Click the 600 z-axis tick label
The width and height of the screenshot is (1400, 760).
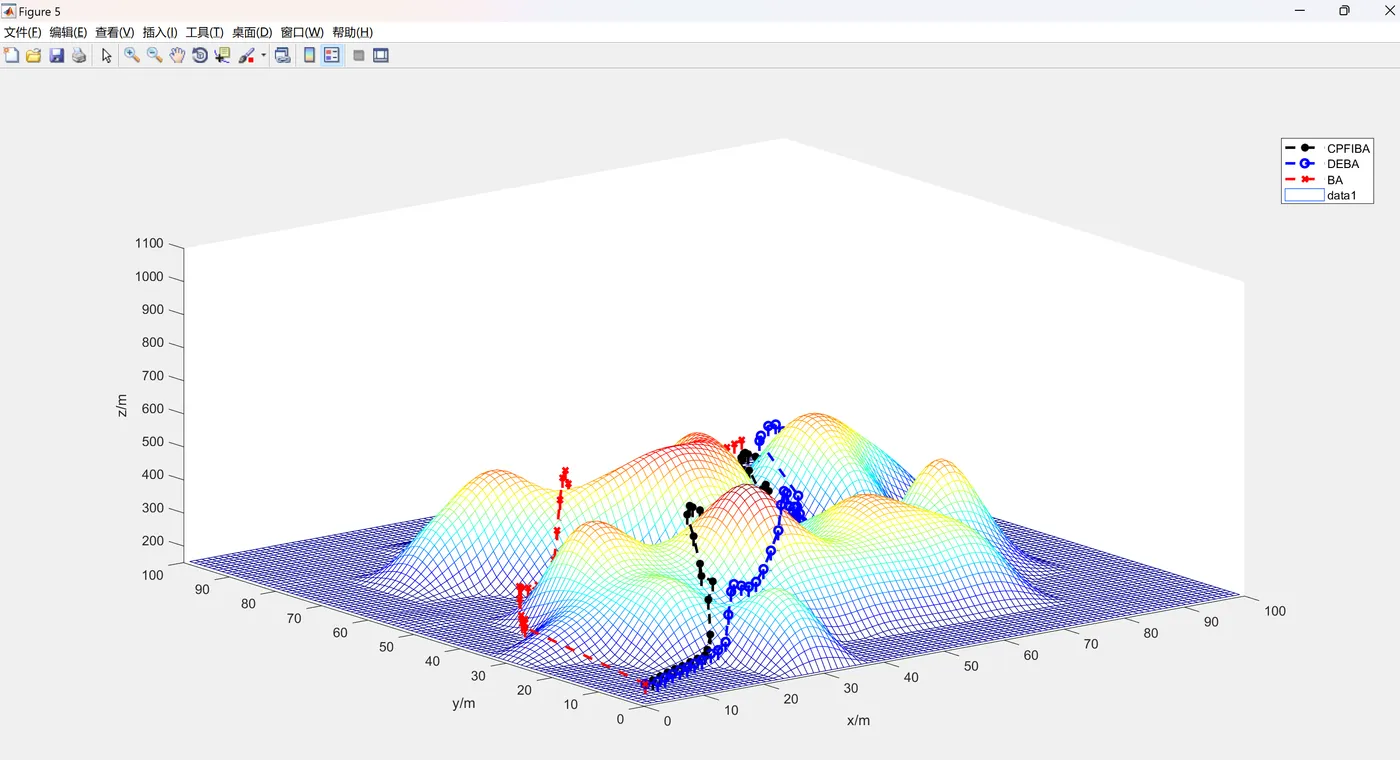(153, 409)
